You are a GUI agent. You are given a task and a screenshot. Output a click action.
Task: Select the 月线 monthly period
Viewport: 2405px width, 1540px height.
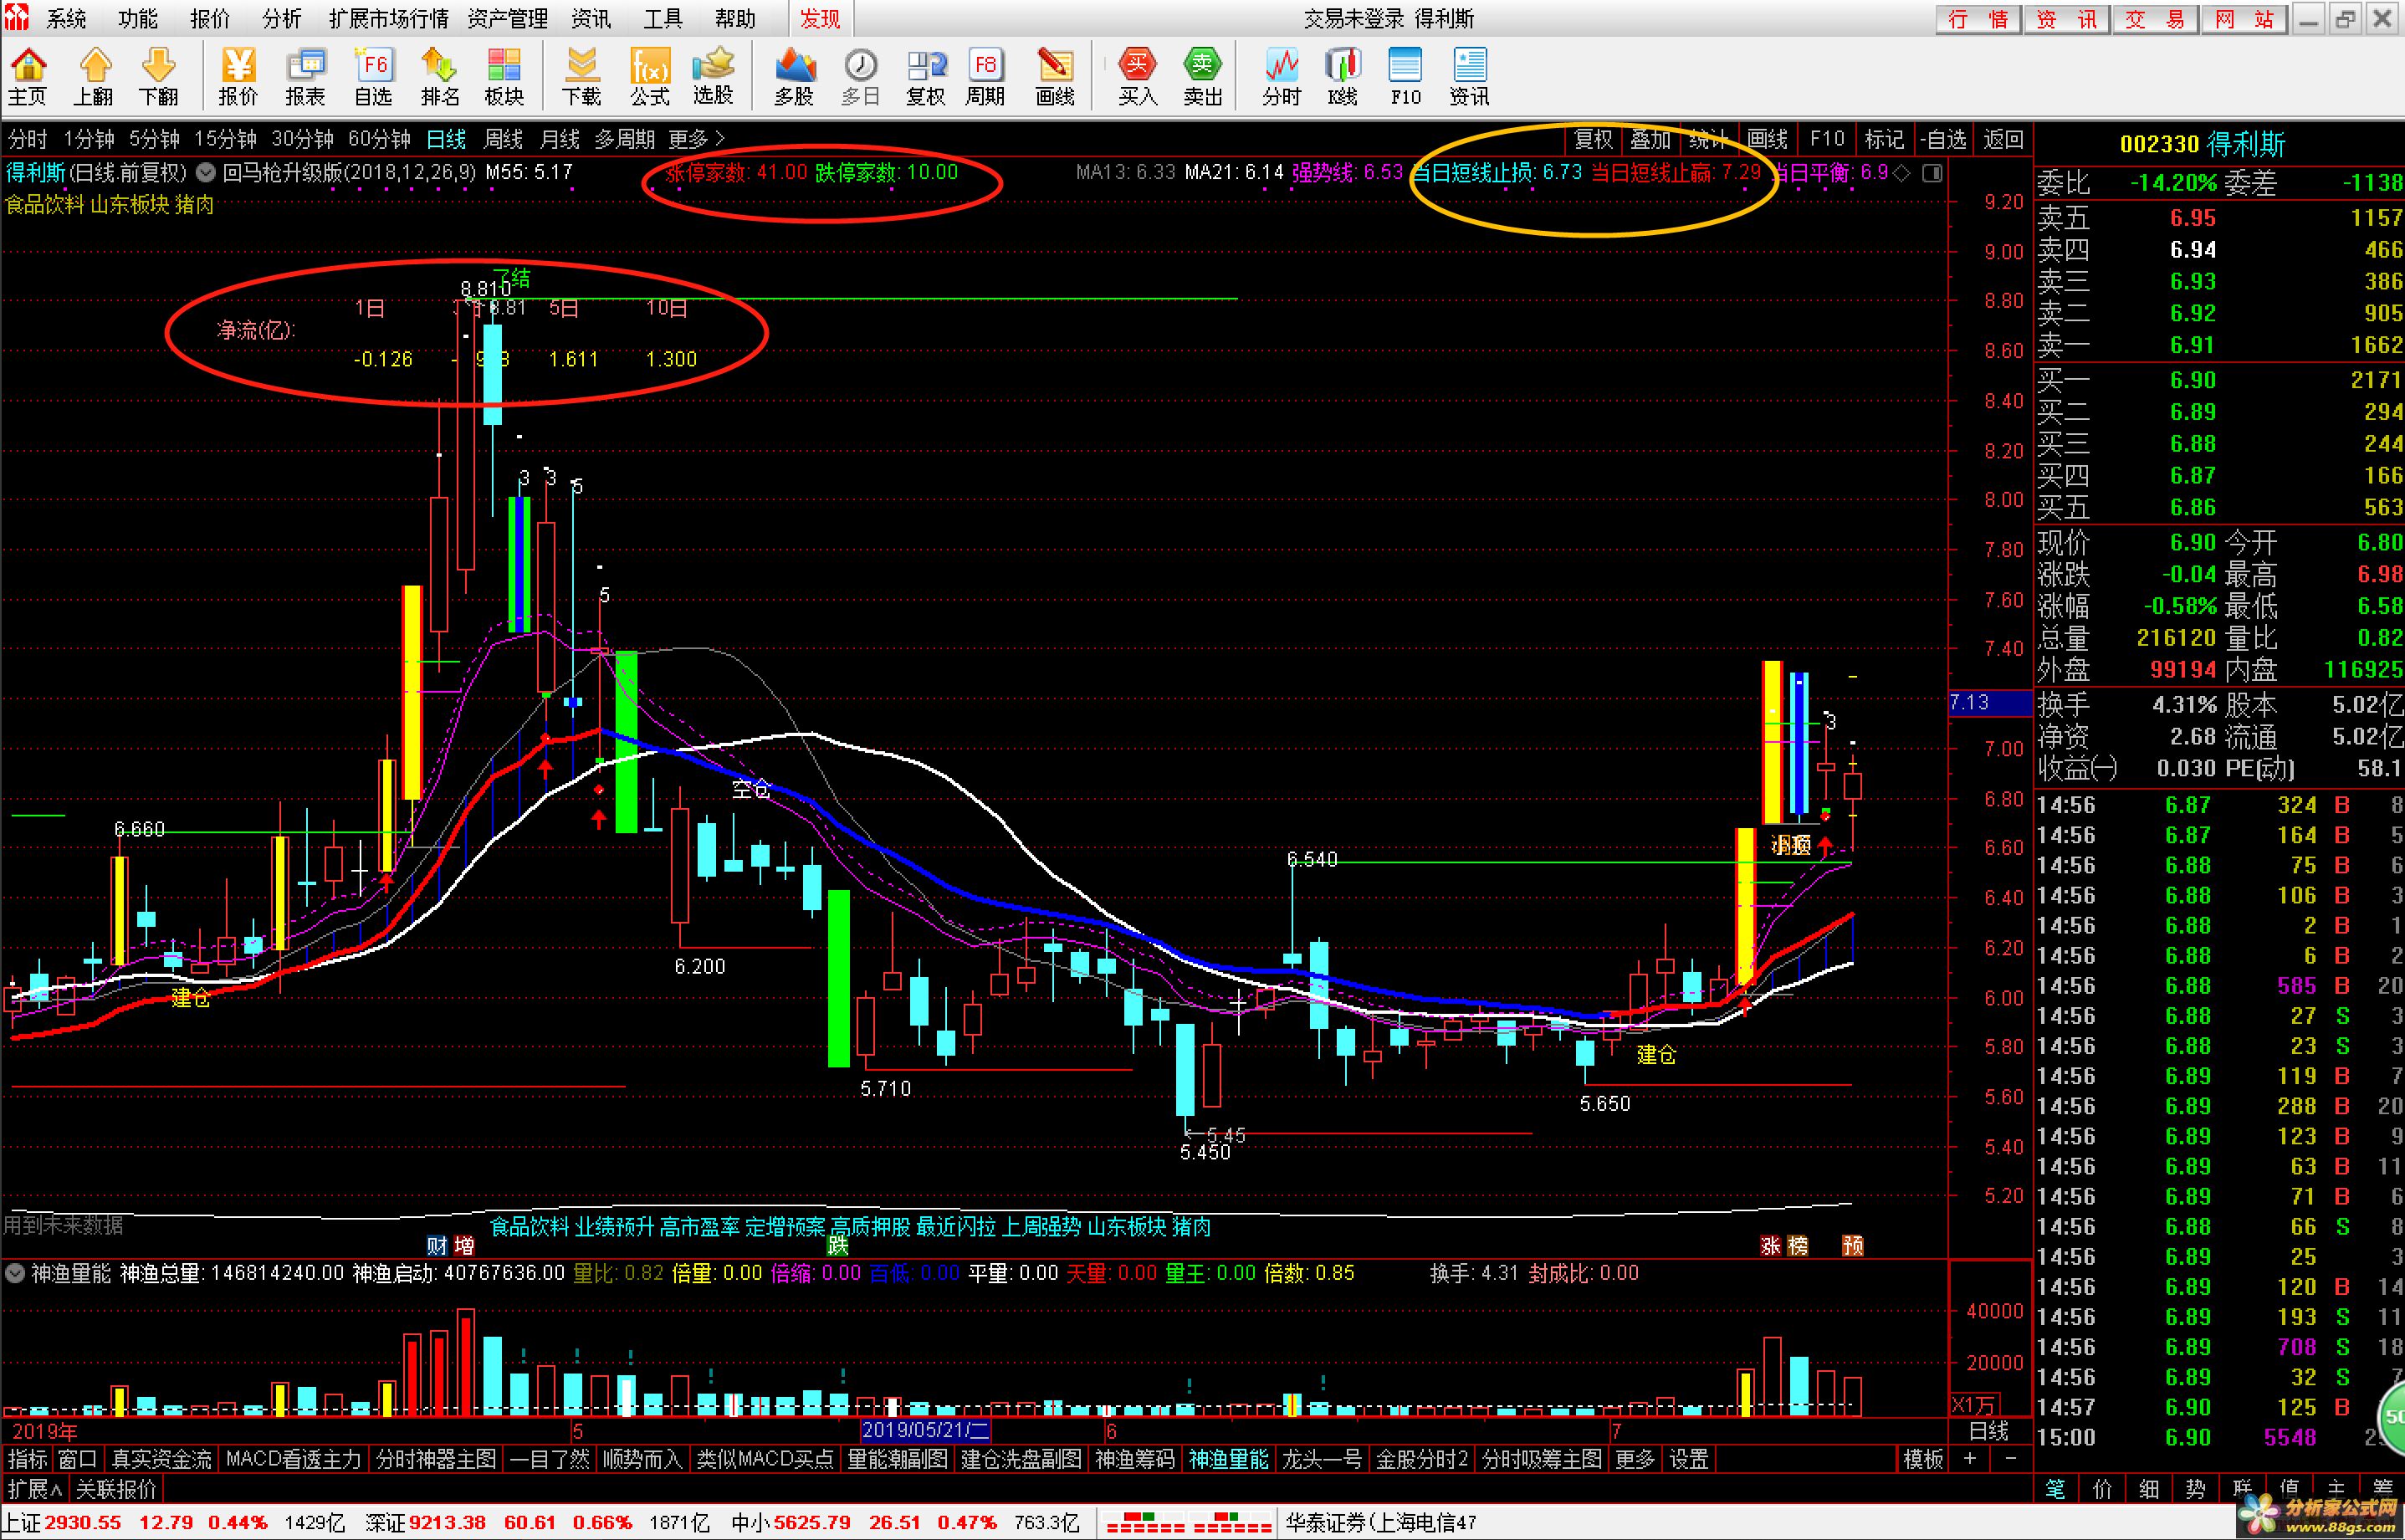pos(559,139)
